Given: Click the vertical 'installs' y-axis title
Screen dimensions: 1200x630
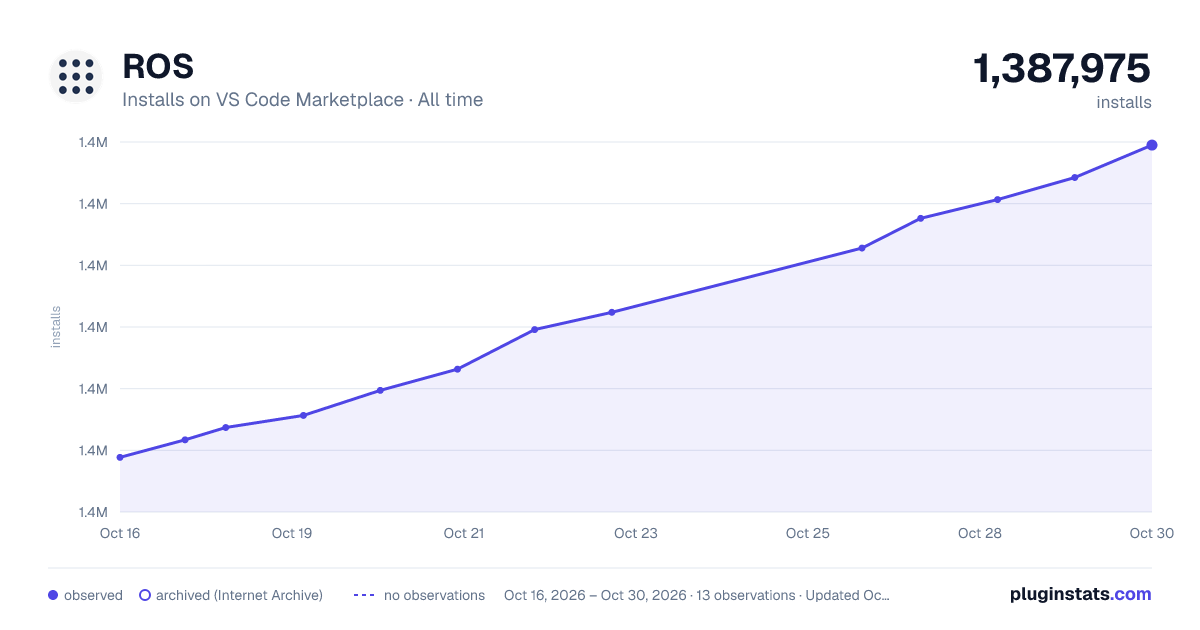Looking at the screenshot, I should [56, 327].
